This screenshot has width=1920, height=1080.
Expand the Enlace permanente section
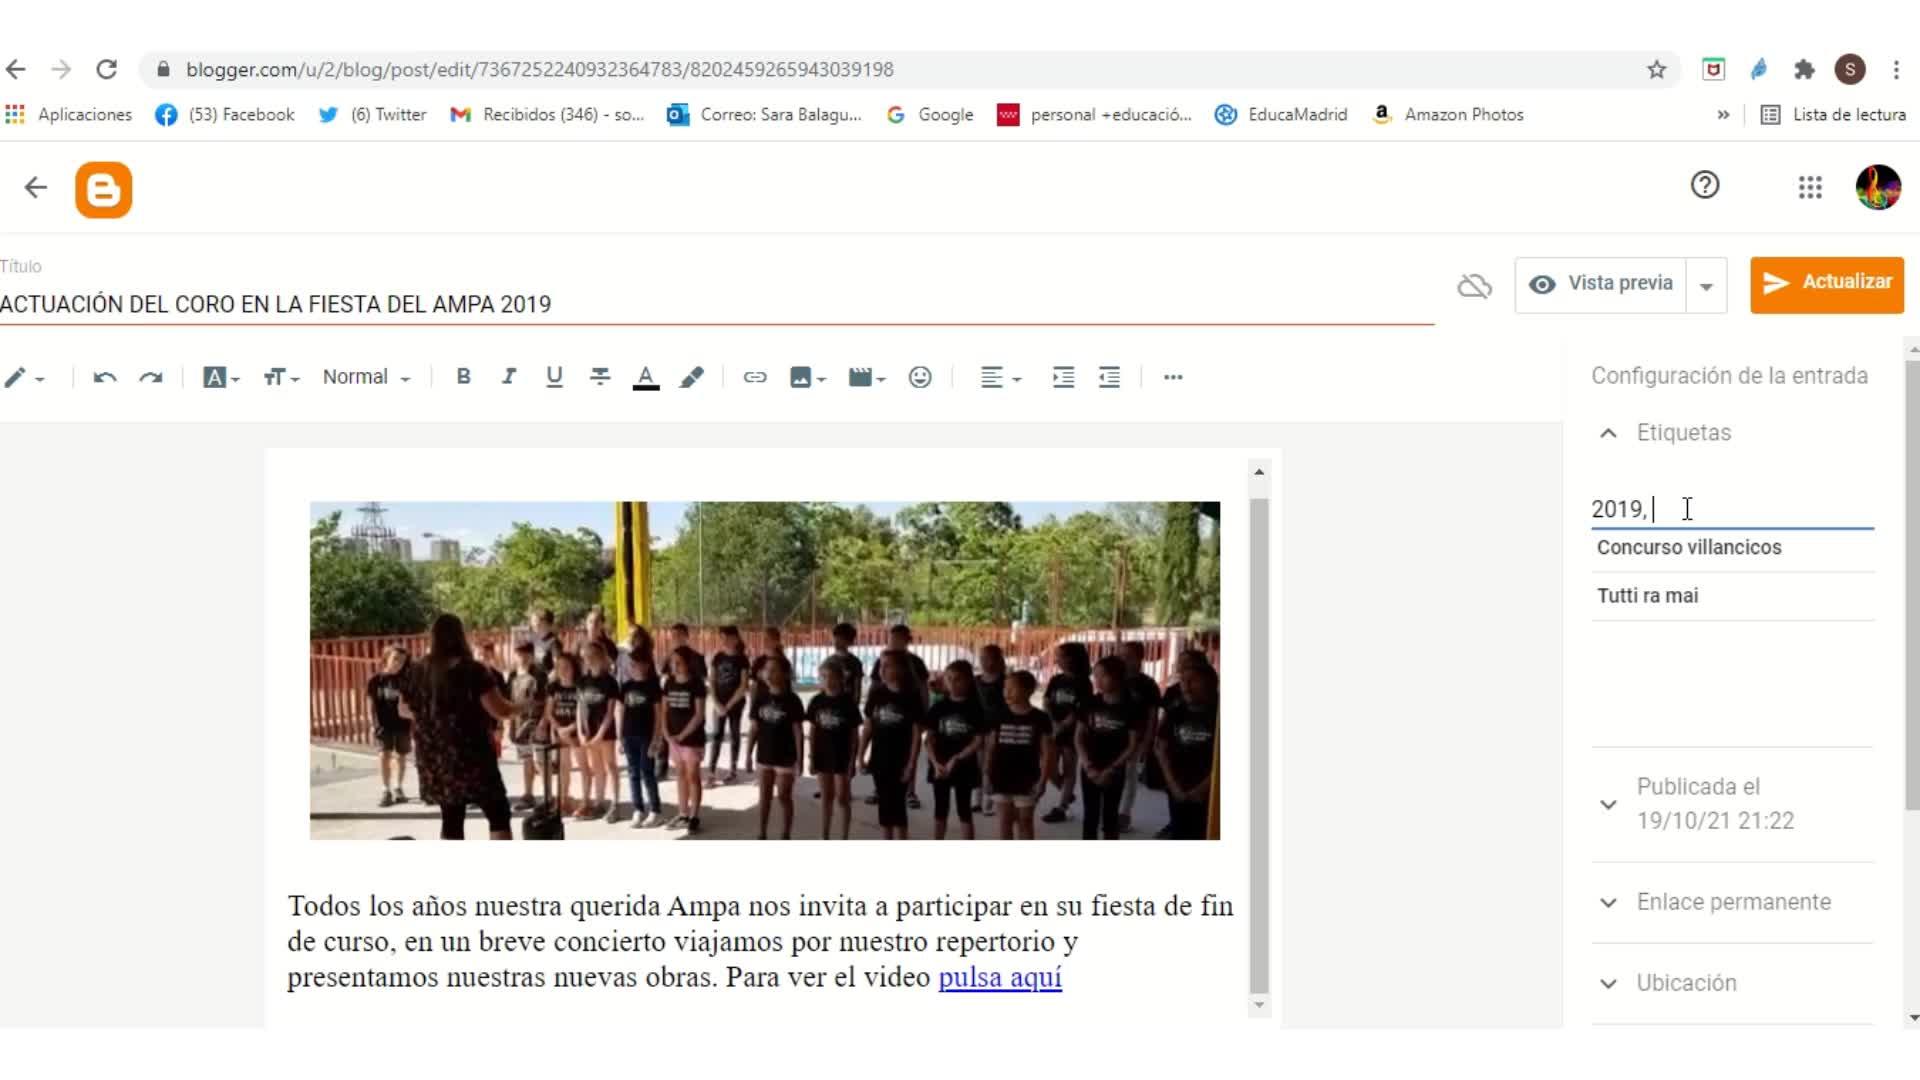tap(1732, 902)
